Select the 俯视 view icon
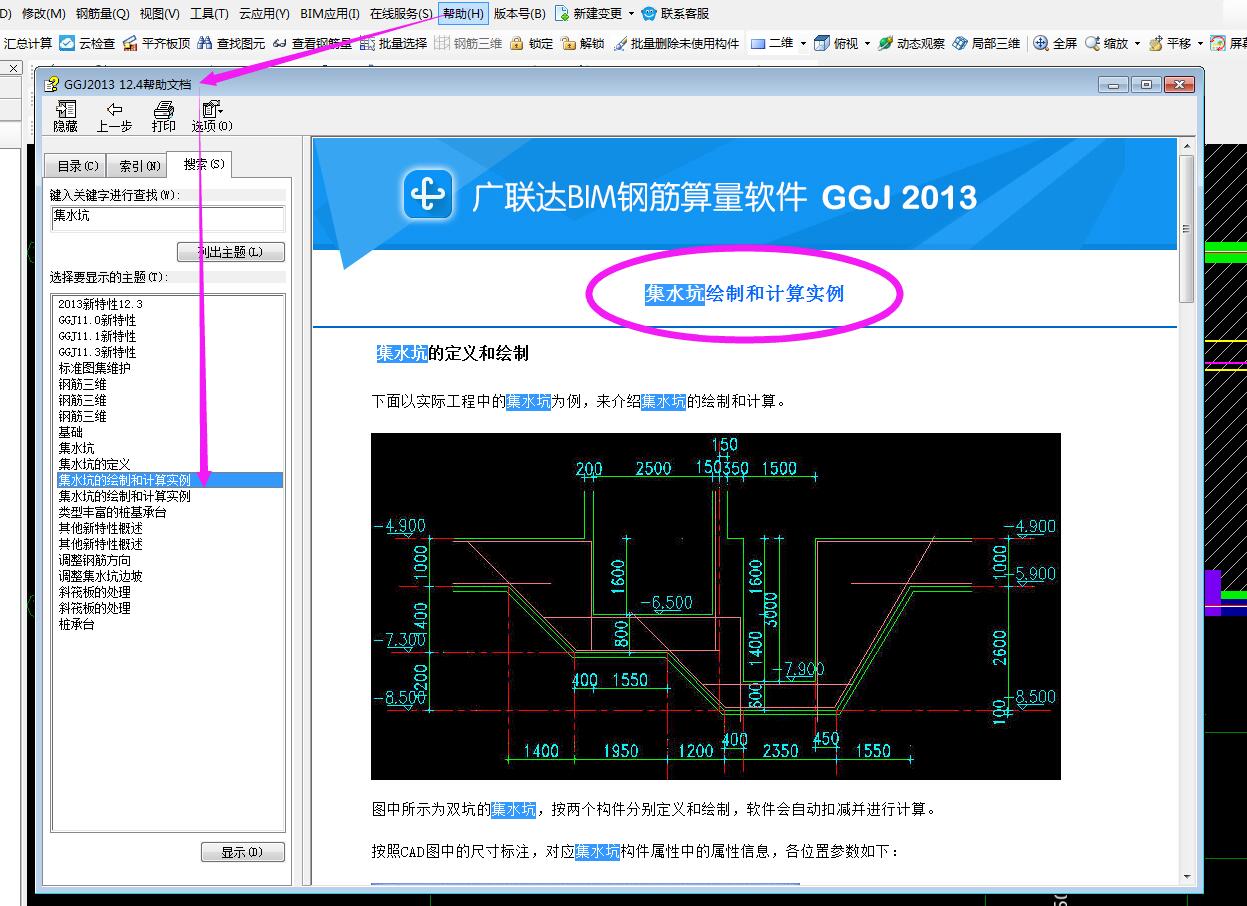Image resolution: width=1247 pixels, height=906 pixels. pyautogui.click(x=836, y=43)
